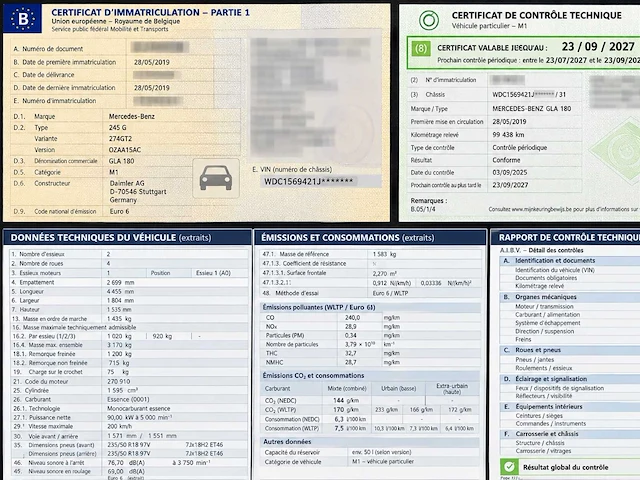
Task: Click the variante value '274GT2'
Action: [120, 138]
